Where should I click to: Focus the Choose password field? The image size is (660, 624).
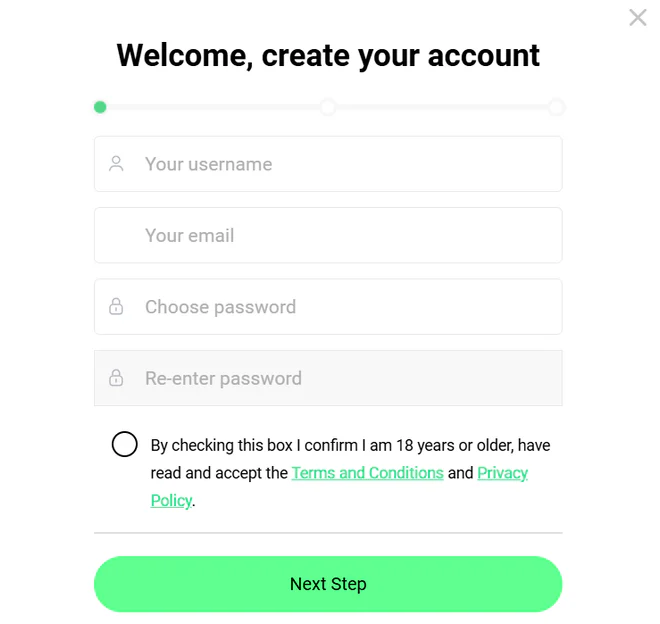coord(328,307)
